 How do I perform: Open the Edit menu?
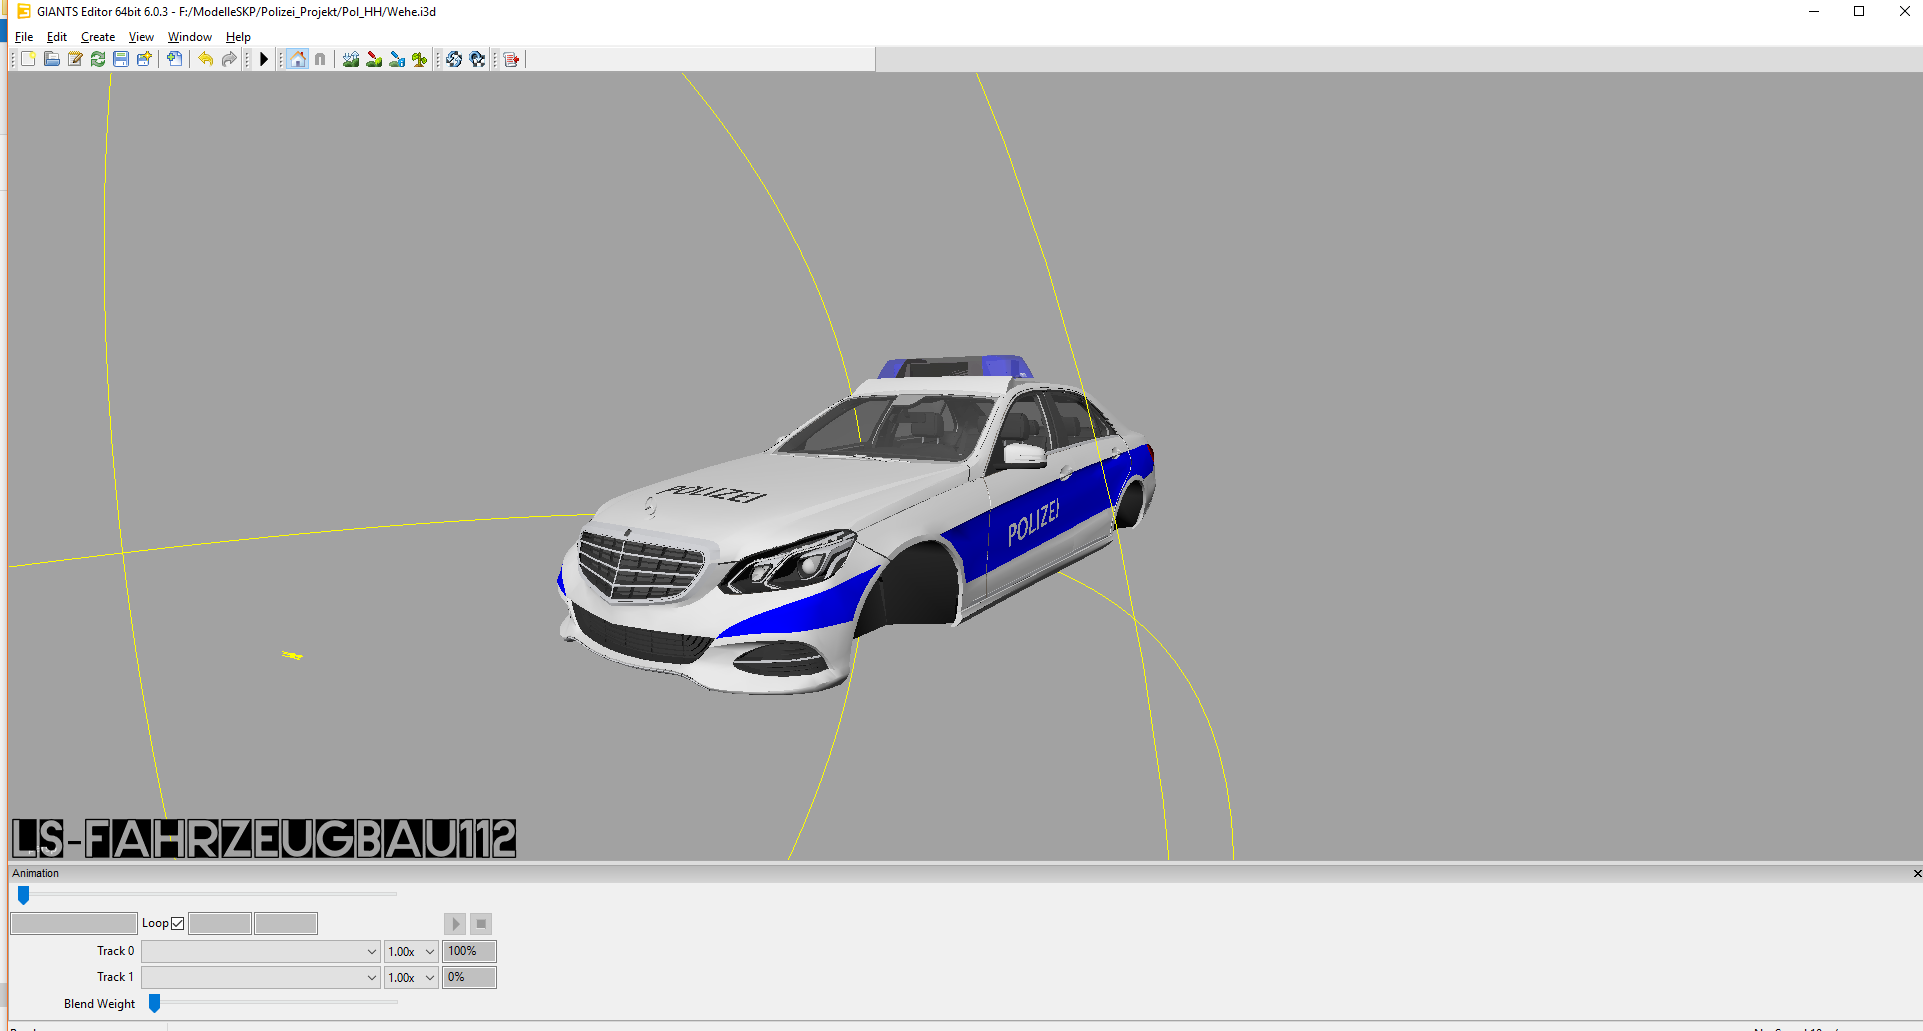(x=57, y=37)
